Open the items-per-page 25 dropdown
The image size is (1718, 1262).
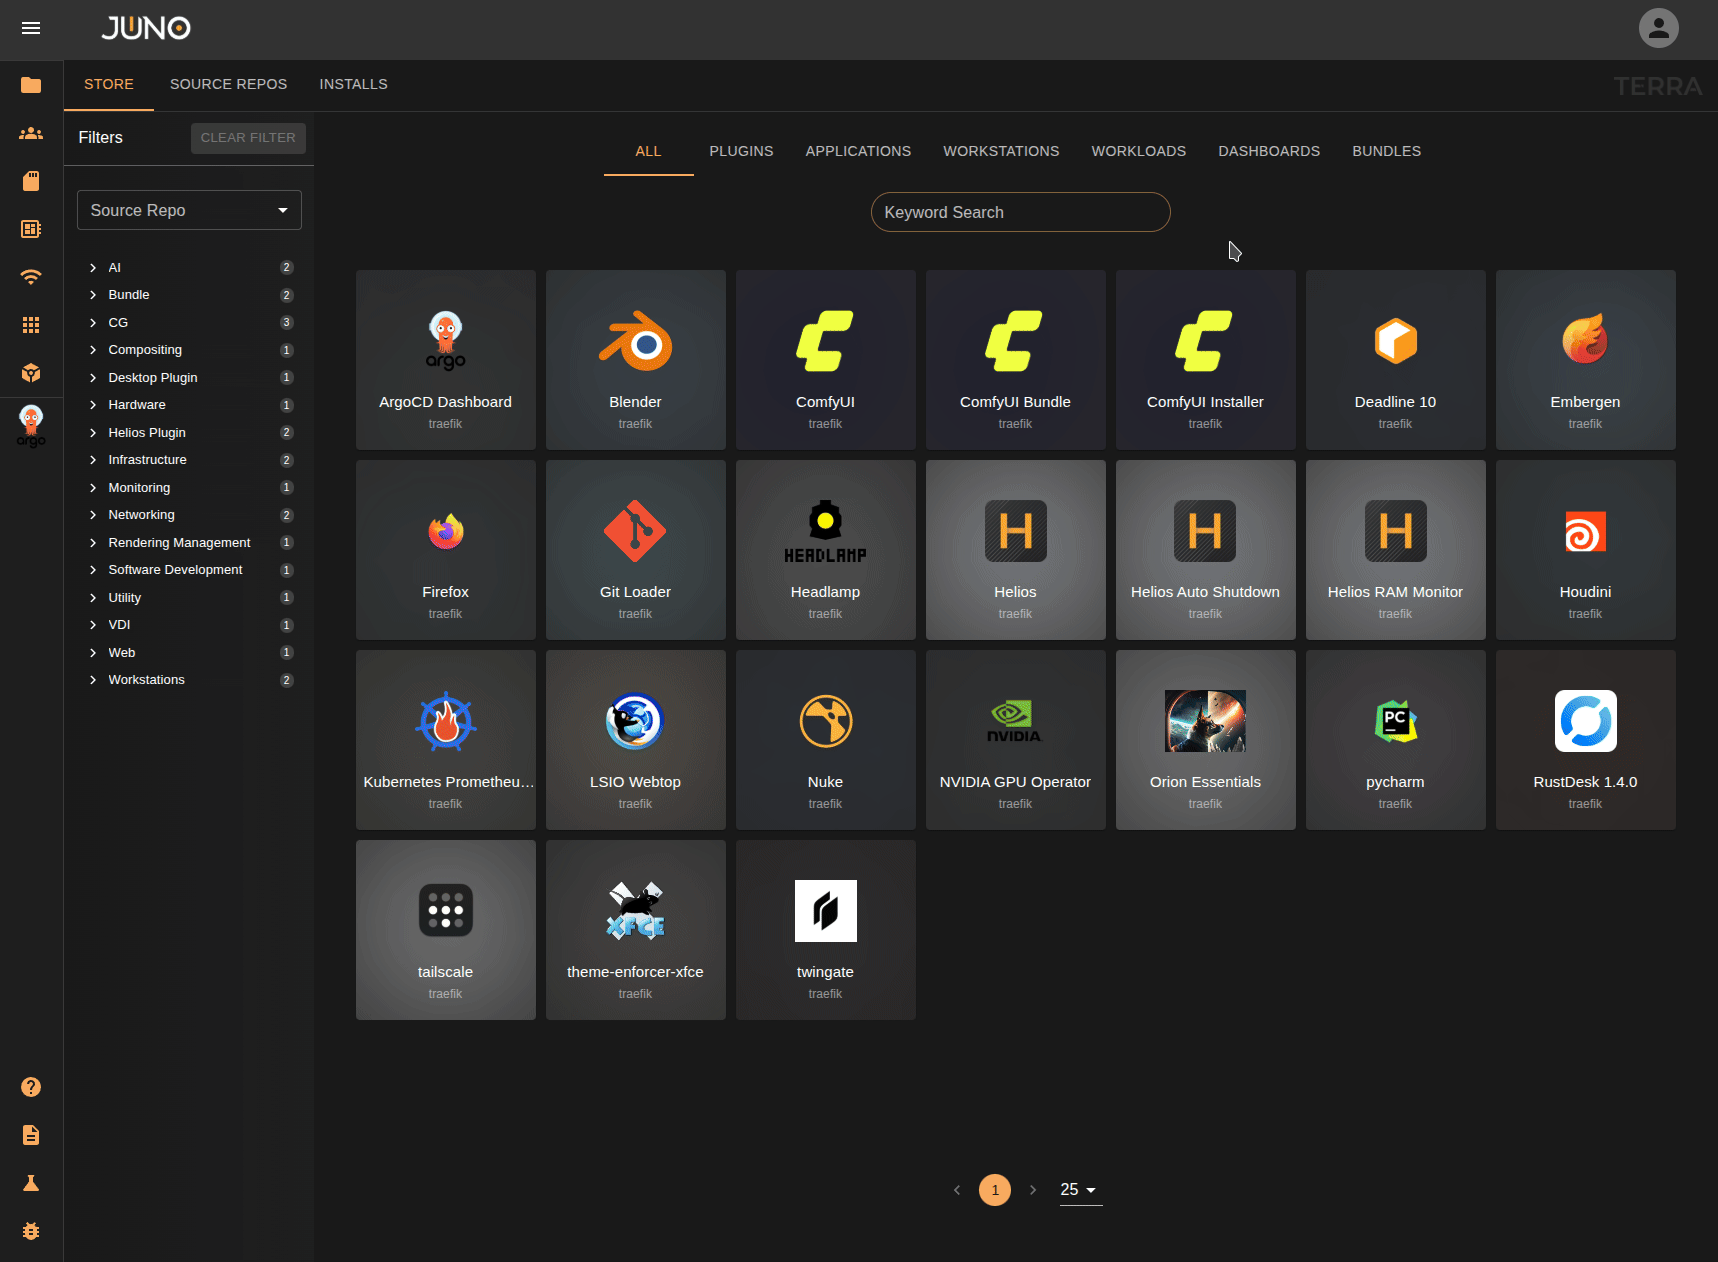(x=1080, y=1190)
